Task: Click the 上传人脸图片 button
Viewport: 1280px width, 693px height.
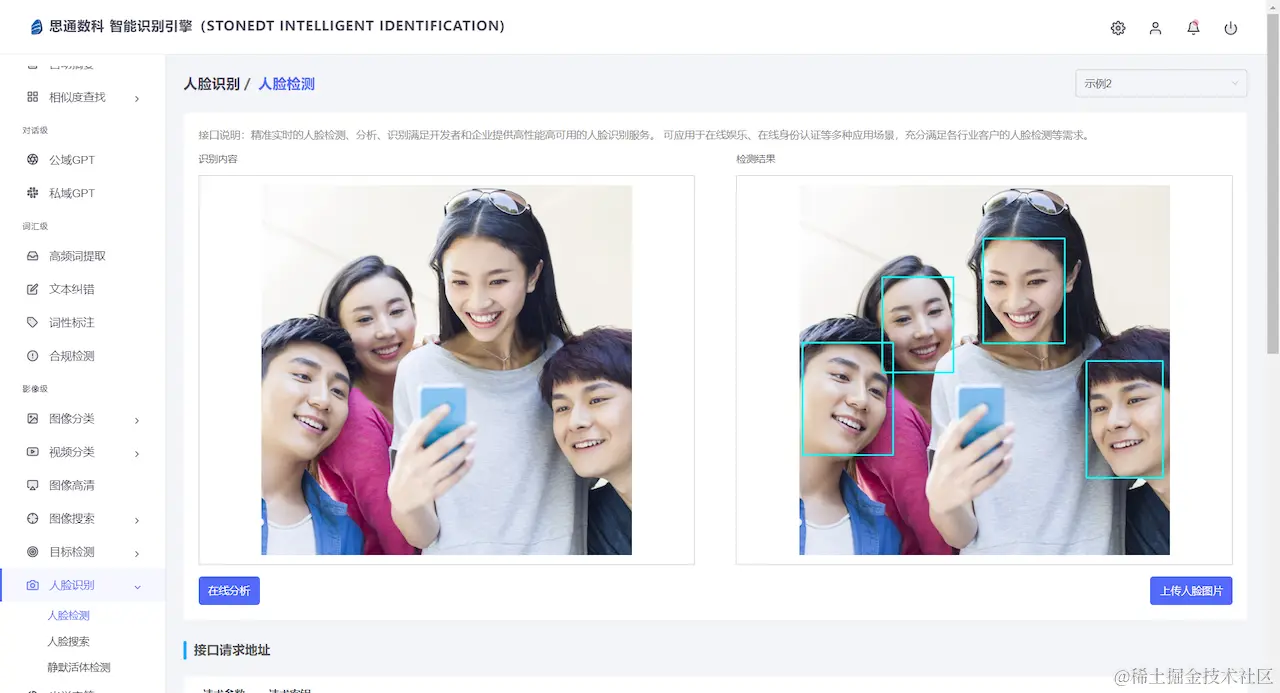Action: coord(1191,591)
